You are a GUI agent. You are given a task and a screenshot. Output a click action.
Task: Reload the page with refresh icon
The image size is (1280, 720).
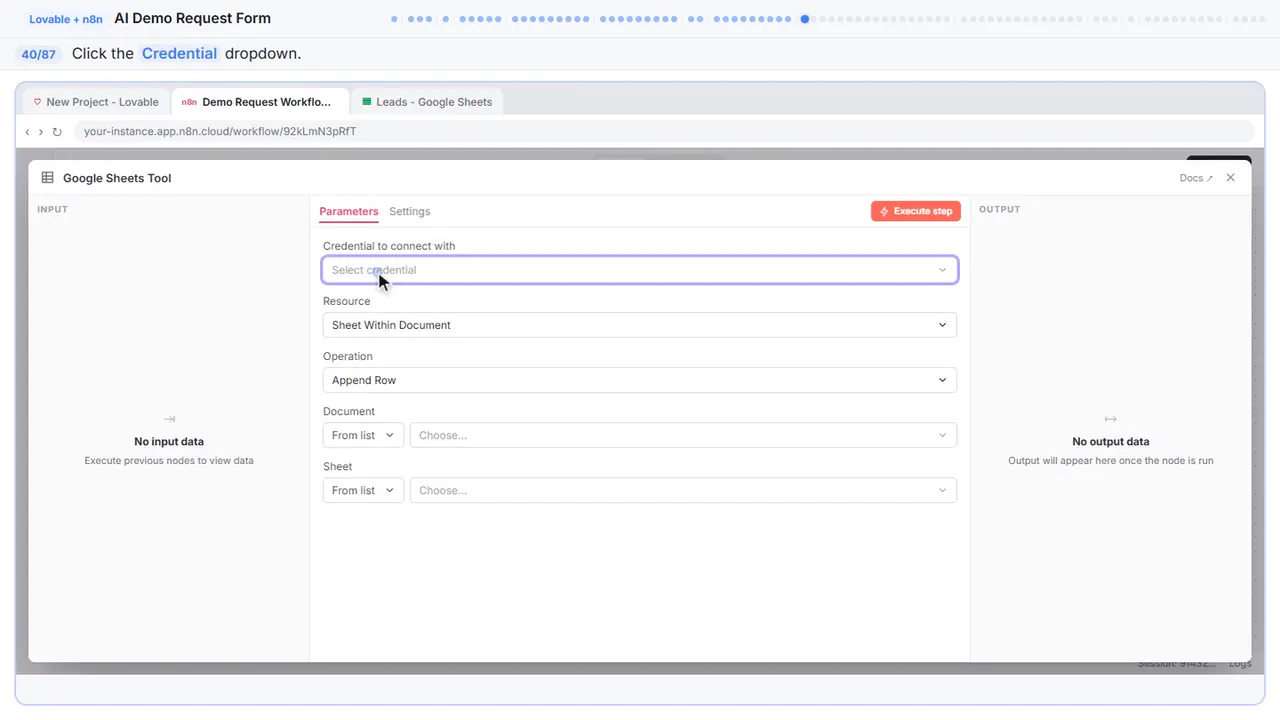pos(57,131)
